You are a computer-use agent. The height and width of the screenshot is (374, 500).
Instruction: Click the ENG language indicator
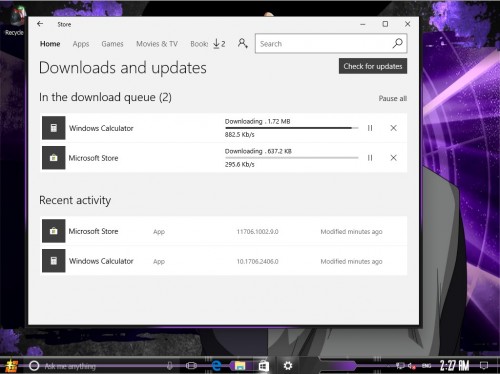tap(426, 366)
